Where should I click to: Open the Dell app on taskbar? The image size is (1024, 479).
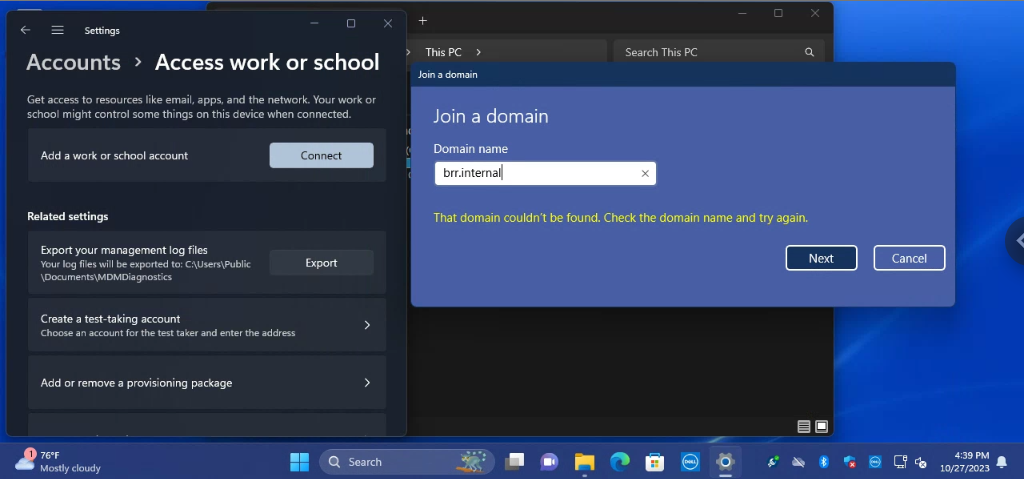[x=690, y=462]
